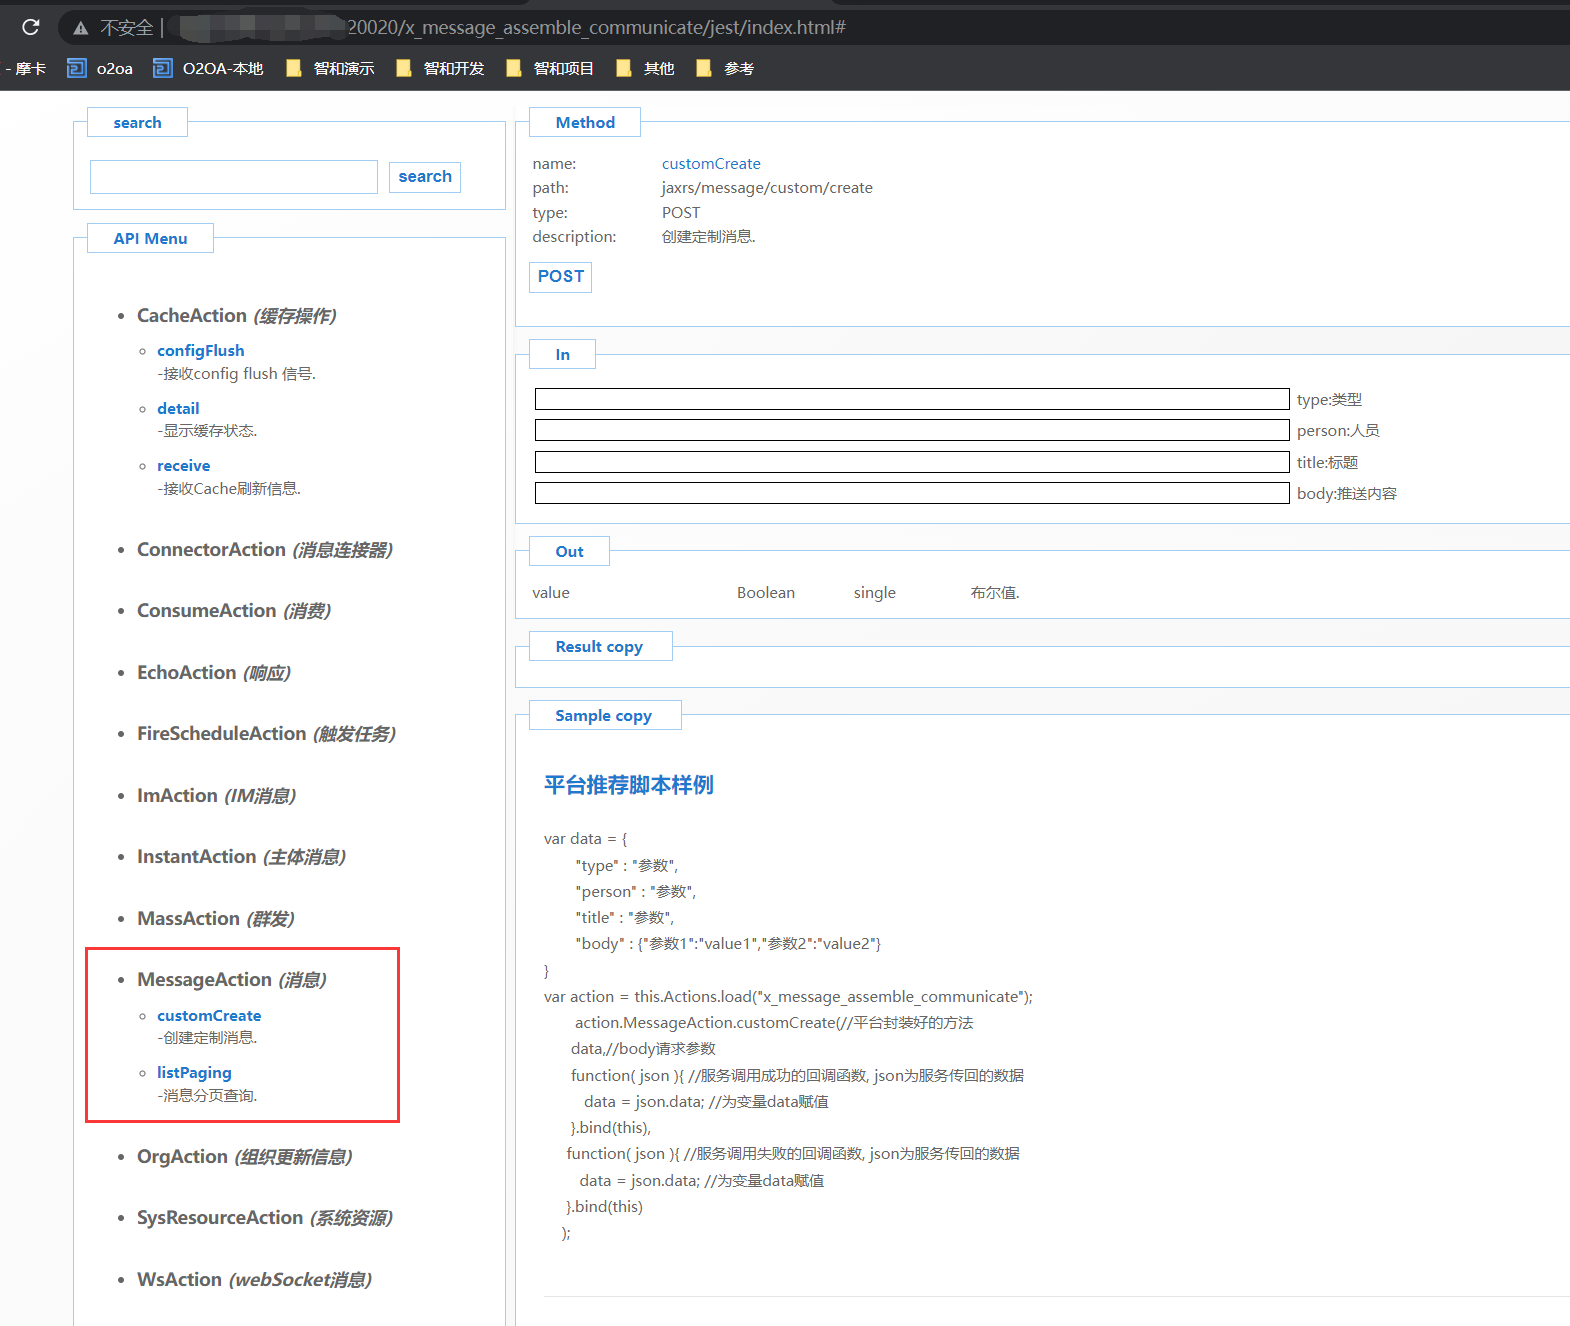Click the type:类型 input field
This screenshot has width=1570, height=1326.
click(912, 400)
